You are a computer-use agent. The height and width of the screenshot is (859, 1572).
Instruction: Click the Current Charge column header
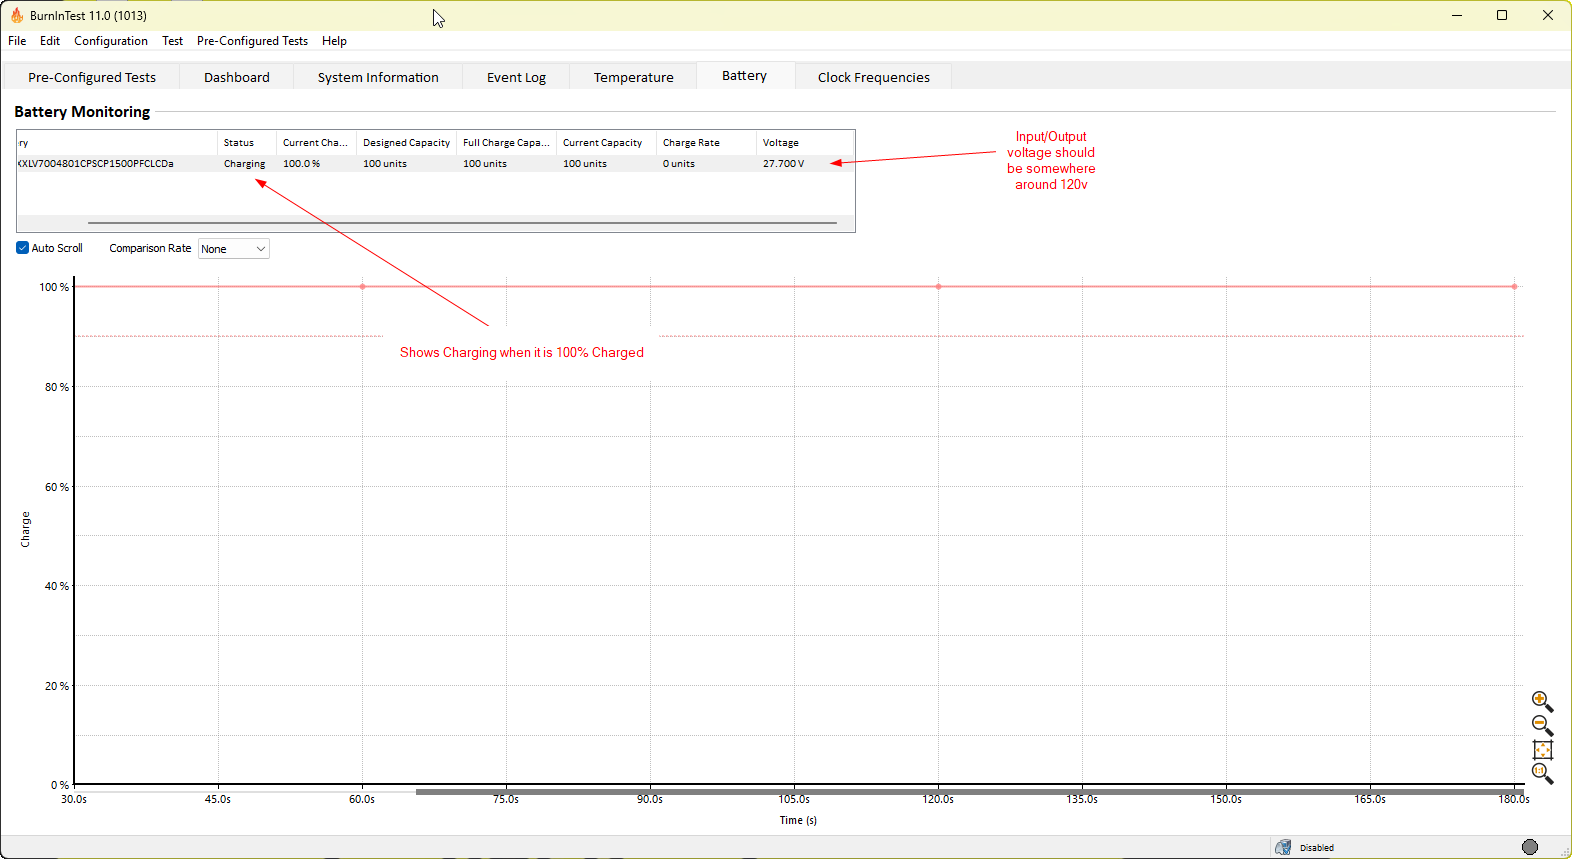316,143
